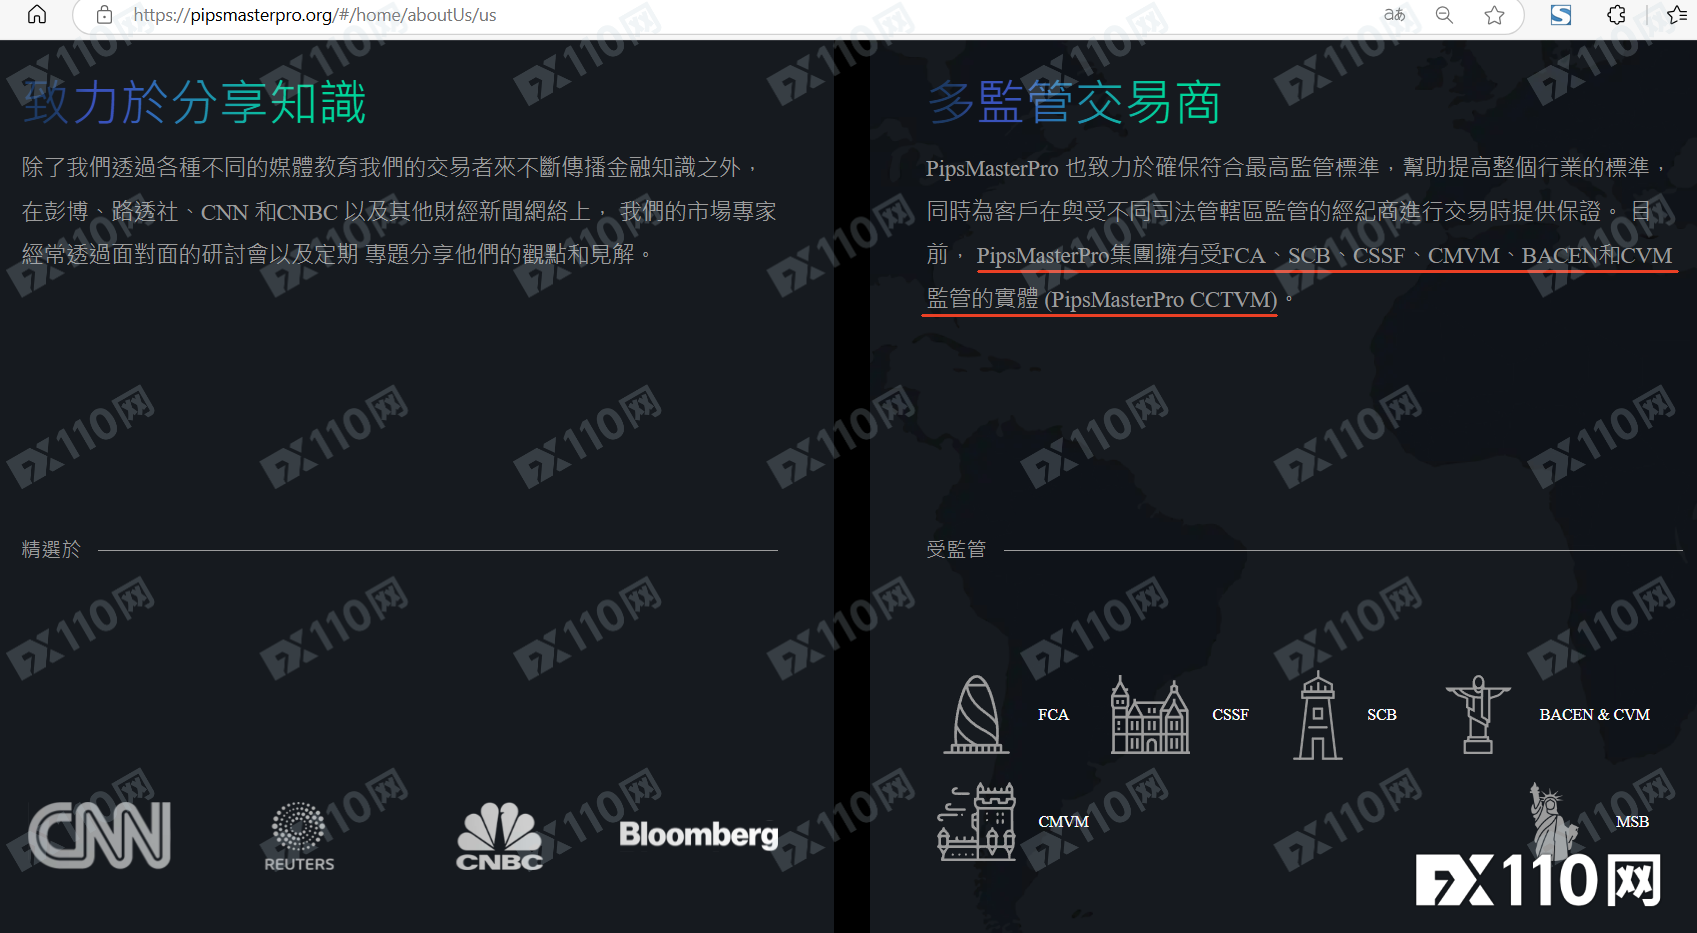The height and width of the screenshot is (933, 1697).
Task: Click the 受監管 section label
Action: pos(956,549)
